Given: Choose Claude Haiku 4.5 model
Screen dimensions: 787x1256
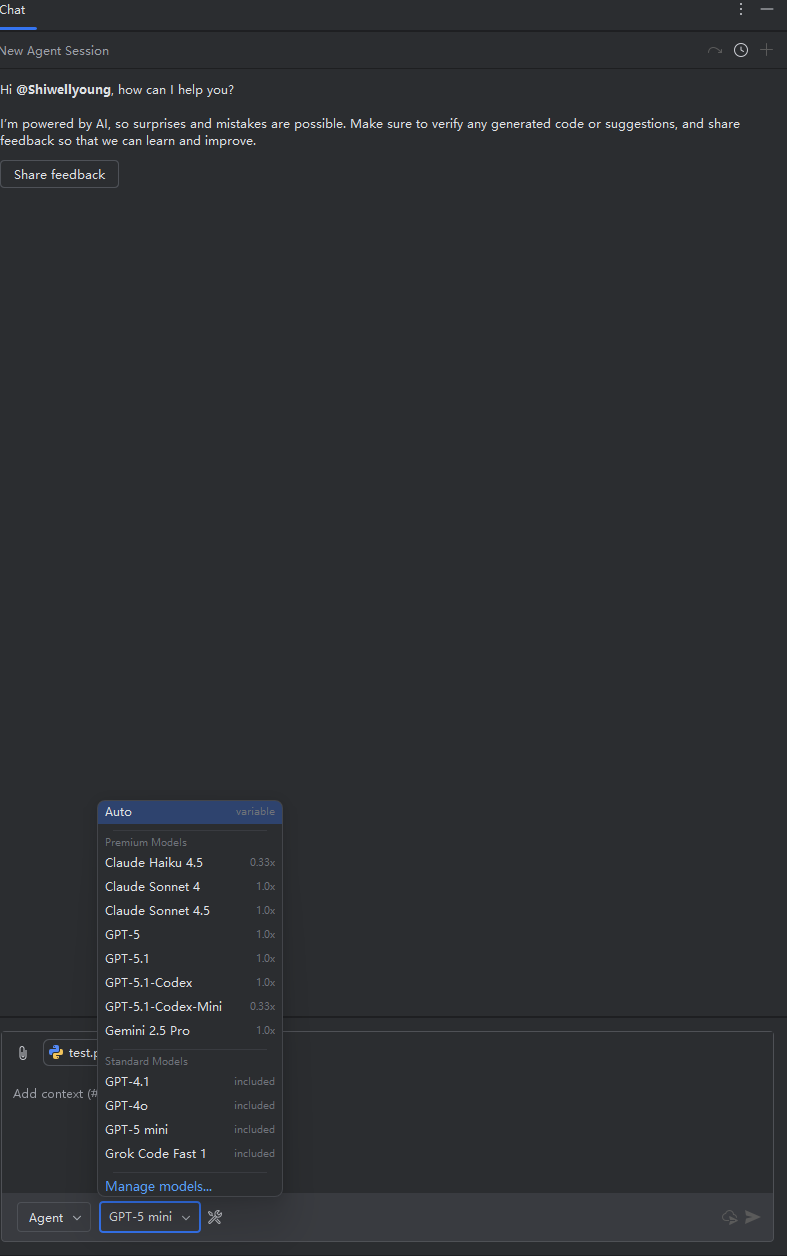Looking at the screenshot, I should (190, 862).
